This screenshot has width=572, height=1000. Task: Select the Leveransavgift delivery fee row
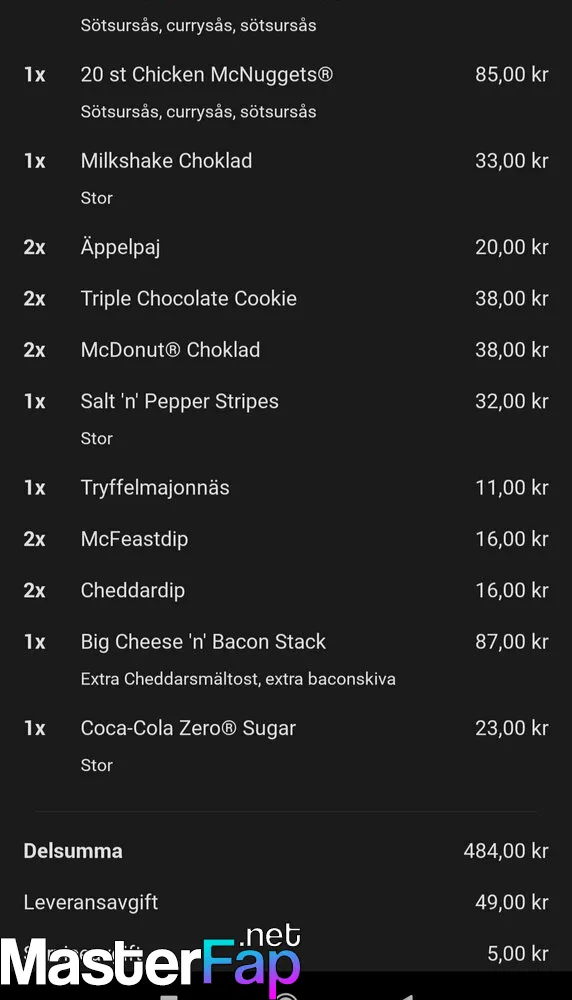tap(286, 902)
